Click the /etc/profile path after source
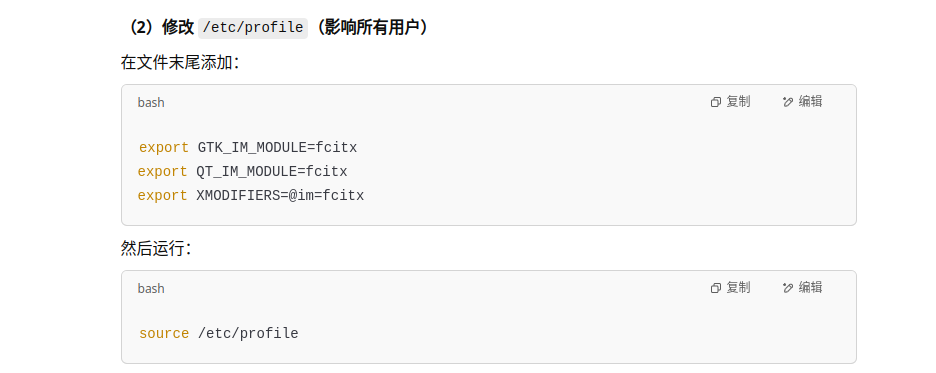This screenshot has width=936, height=373. (x=248, y=334)
